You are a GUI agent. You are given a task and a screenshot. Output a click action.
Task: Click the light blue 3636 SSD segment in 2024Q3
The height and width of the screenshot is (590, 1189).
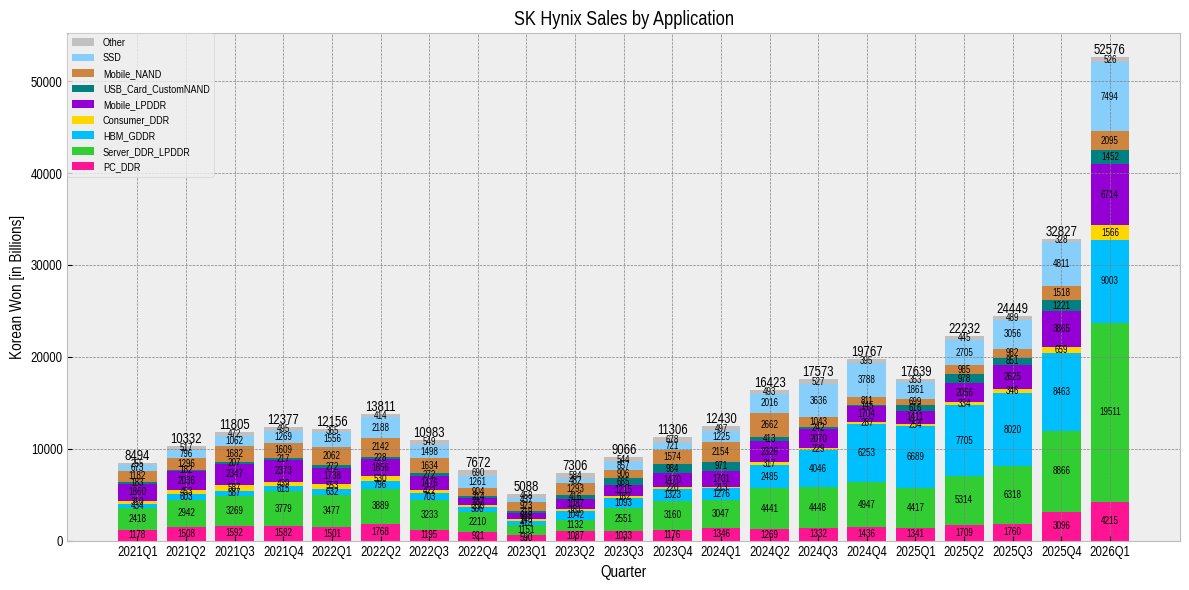pos(818,400)
